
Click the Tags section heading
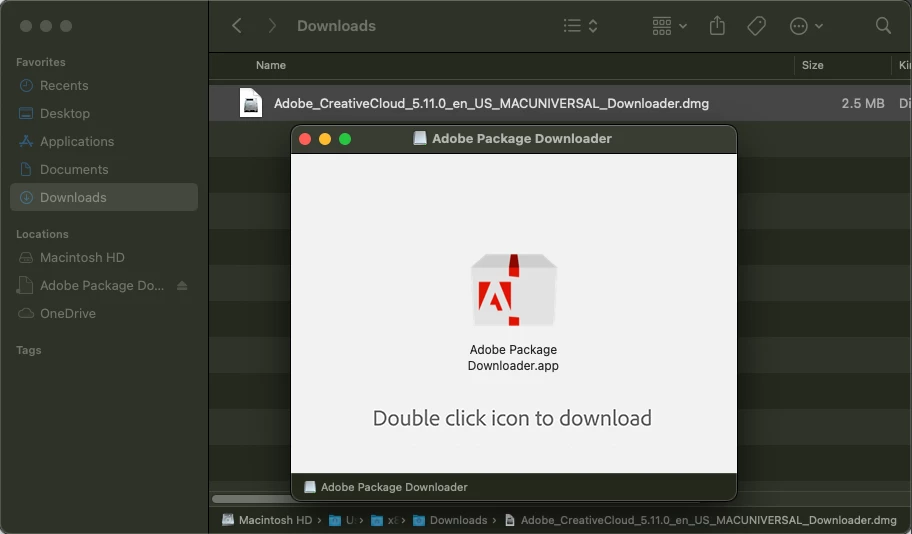coord(28,350)
